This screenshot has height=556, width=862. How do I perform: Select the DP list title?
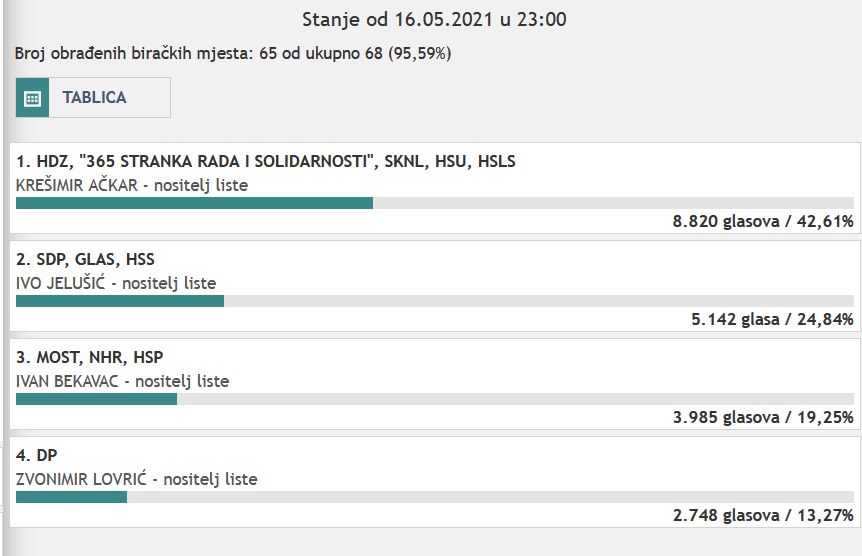coord(36,455)
